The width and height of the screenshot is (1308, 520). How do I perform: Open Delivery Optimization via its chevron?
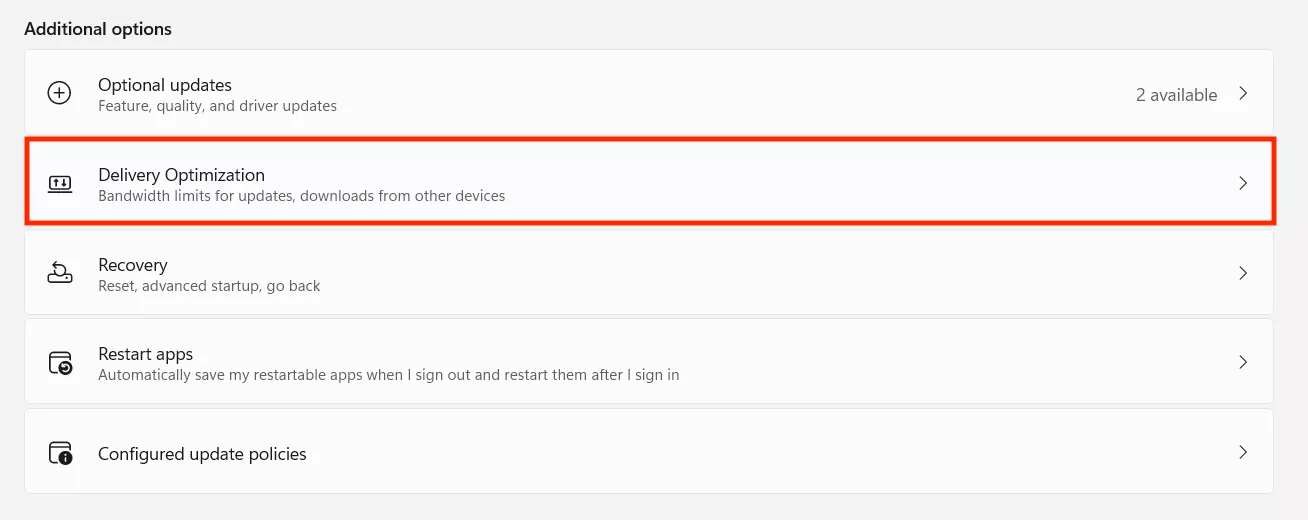(x=1243, y=183)
